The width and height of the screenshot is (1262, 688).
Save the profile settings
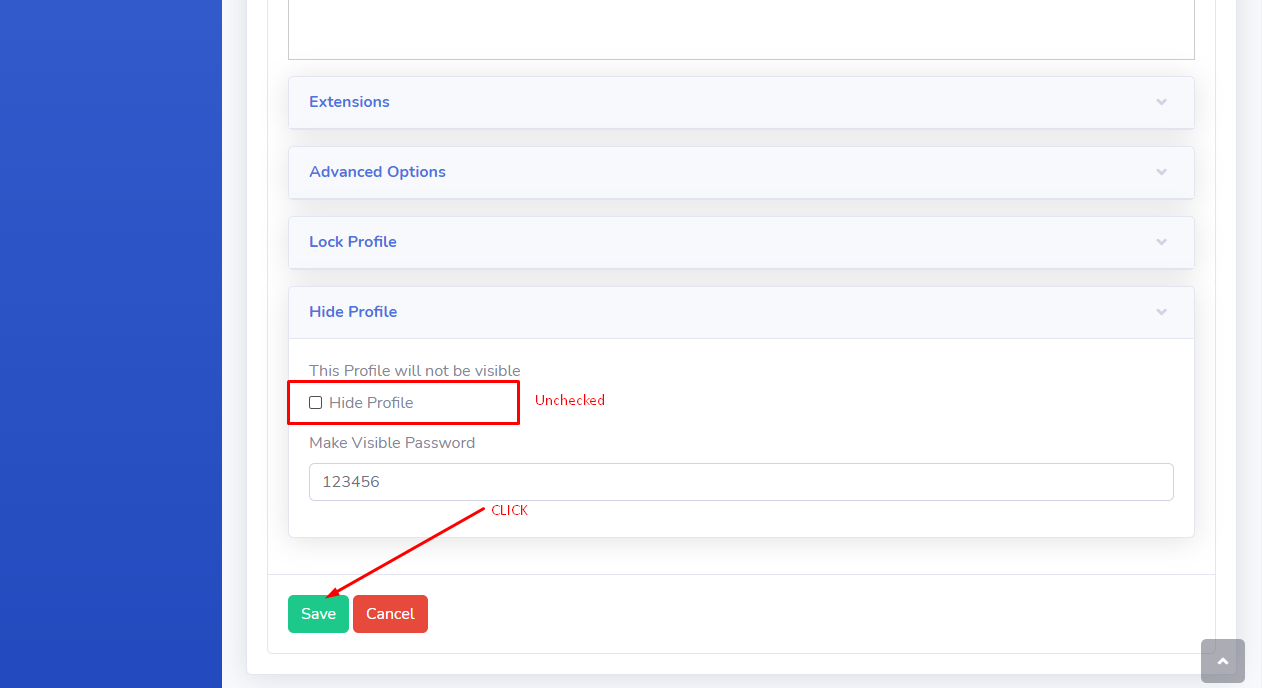(318, 614)
